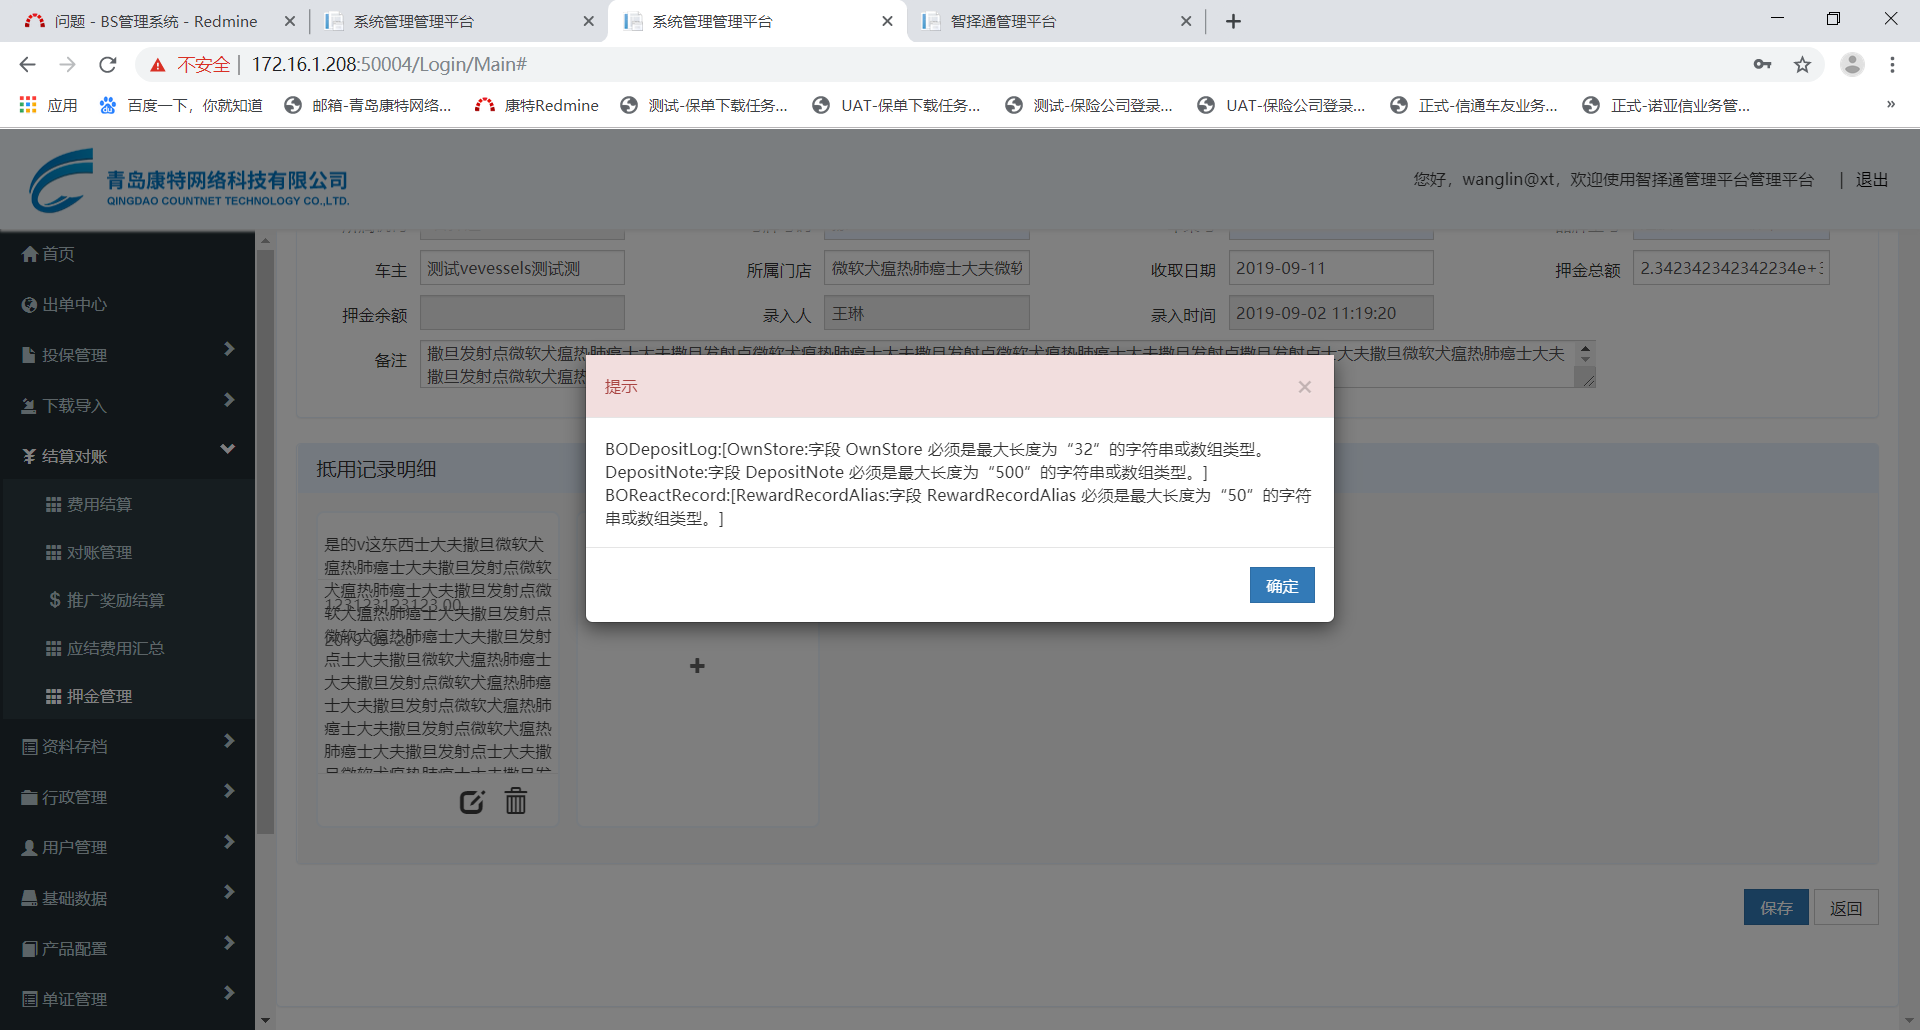Click the 录入人 field showing 王琳
The height and width of the screenshot is (1030, 1920).
[927, 313]
